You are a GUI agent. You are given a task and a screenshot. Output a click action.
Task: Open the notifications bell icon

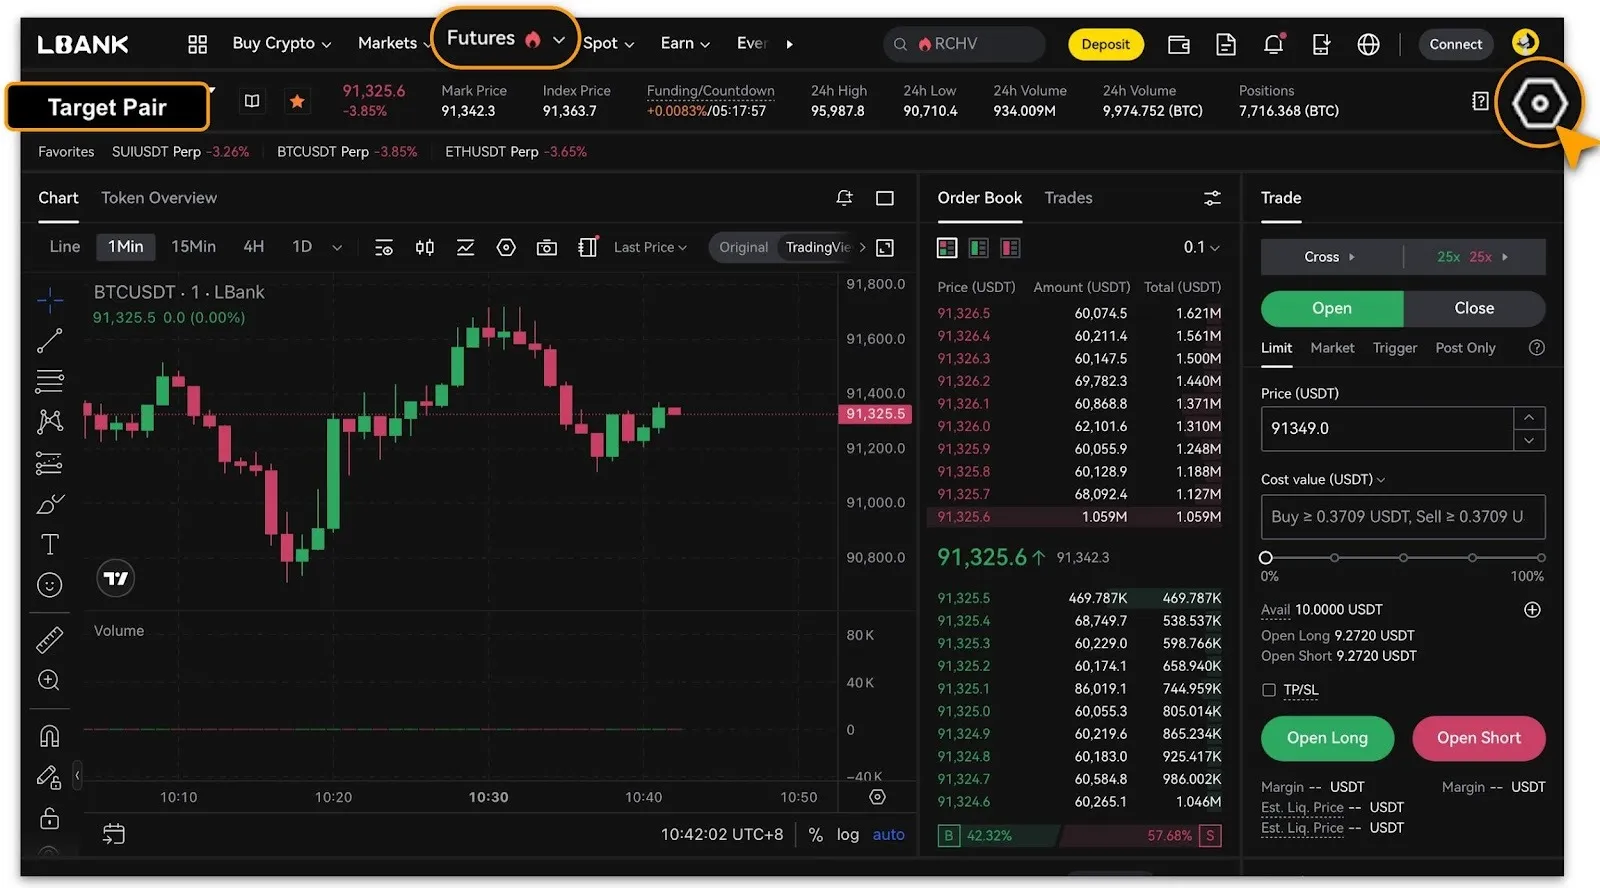[1273, 44]
